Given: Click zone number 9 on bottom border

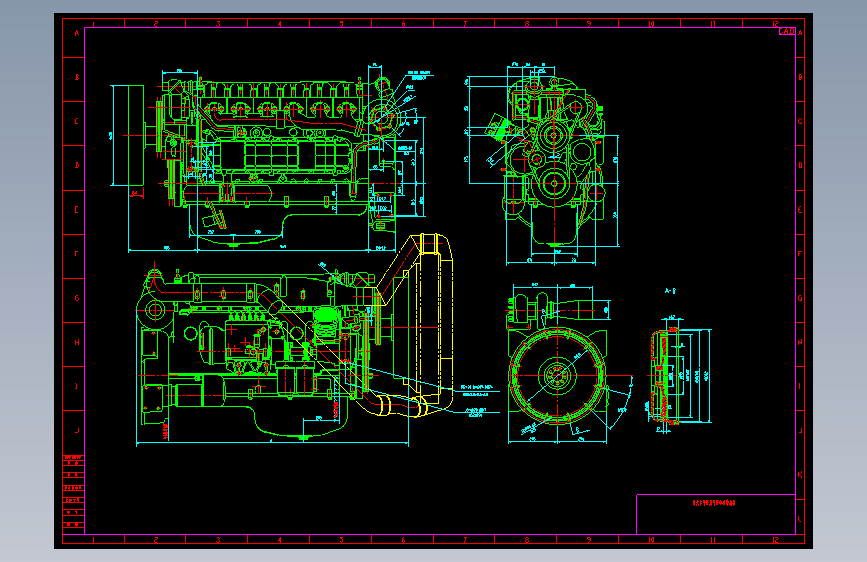Looking at the screenshot, I should pyautogui.click(x=589, y=540).
